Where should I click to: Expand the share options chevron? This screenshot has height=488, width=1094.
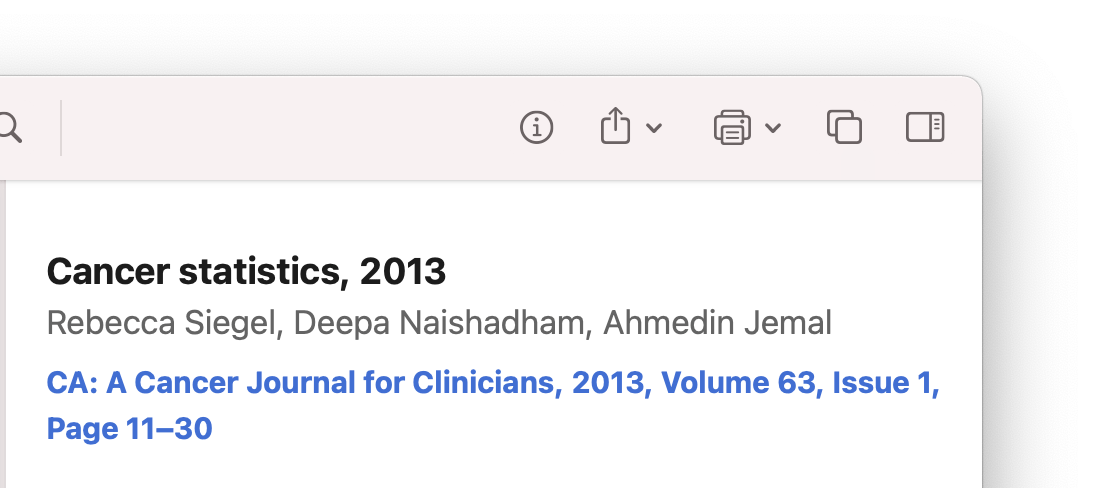[654, 128]
